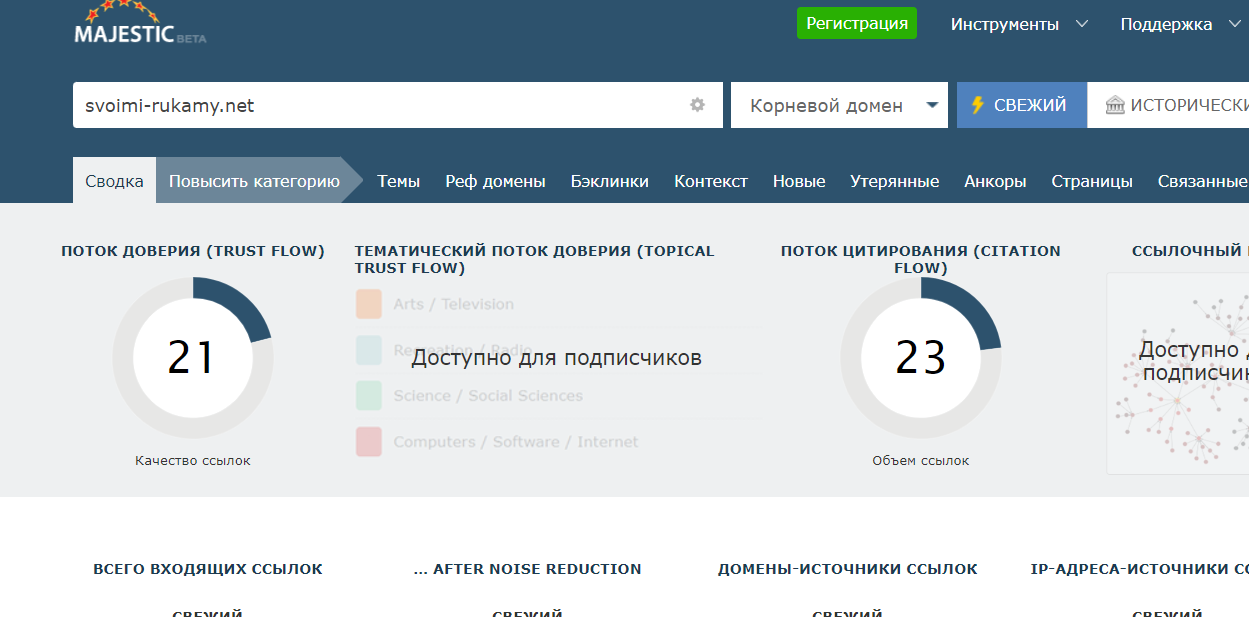Select the ИСТОРИЧЕСКИЙ index button
The width and height of the screenshot is (1249, 617).
click(1168, 105)
